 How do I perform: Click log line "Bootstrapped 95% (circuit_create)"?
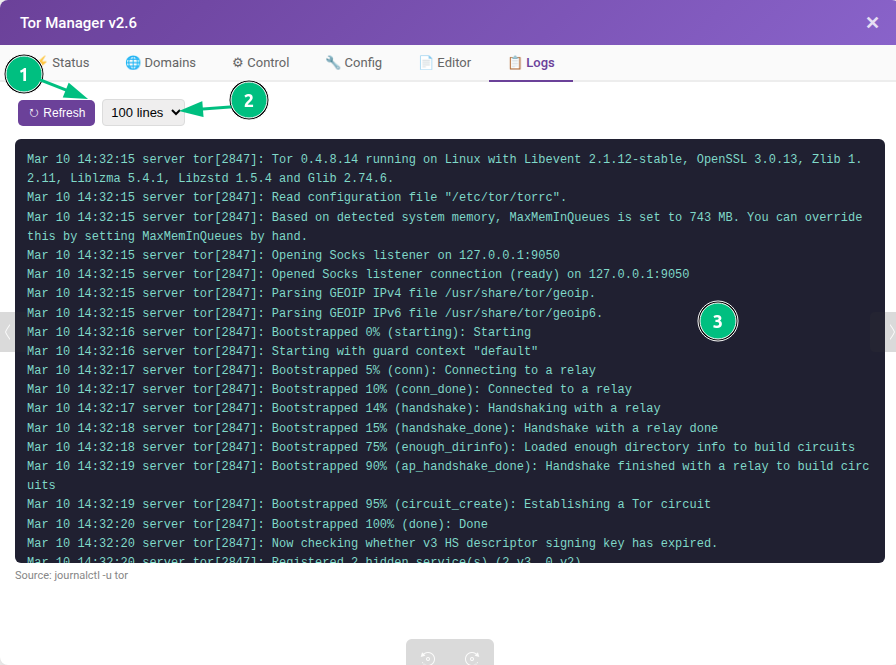point(369,504)
